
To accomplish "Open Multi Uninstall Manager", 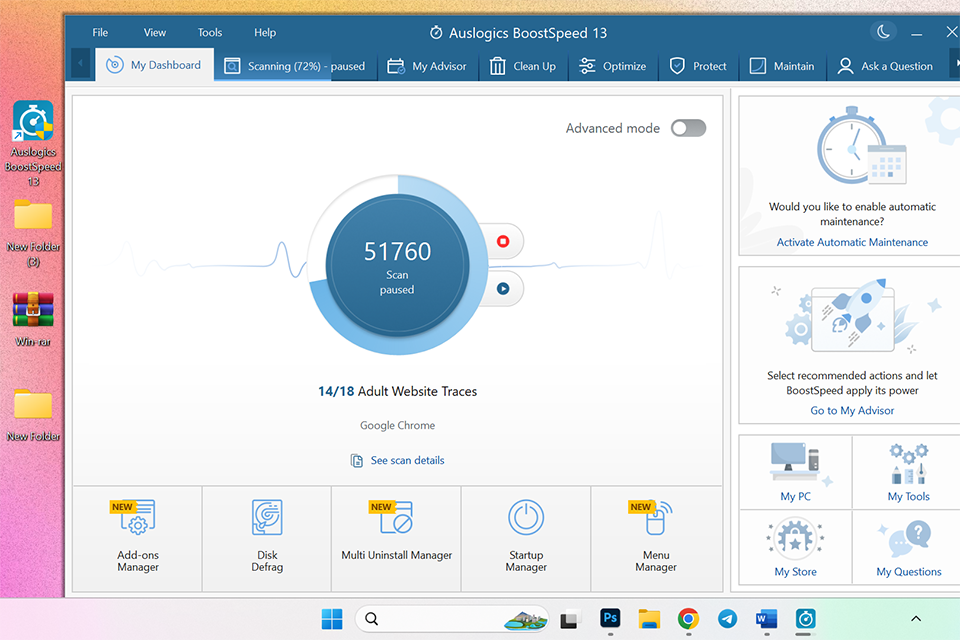I will click(x=396, y=538).
